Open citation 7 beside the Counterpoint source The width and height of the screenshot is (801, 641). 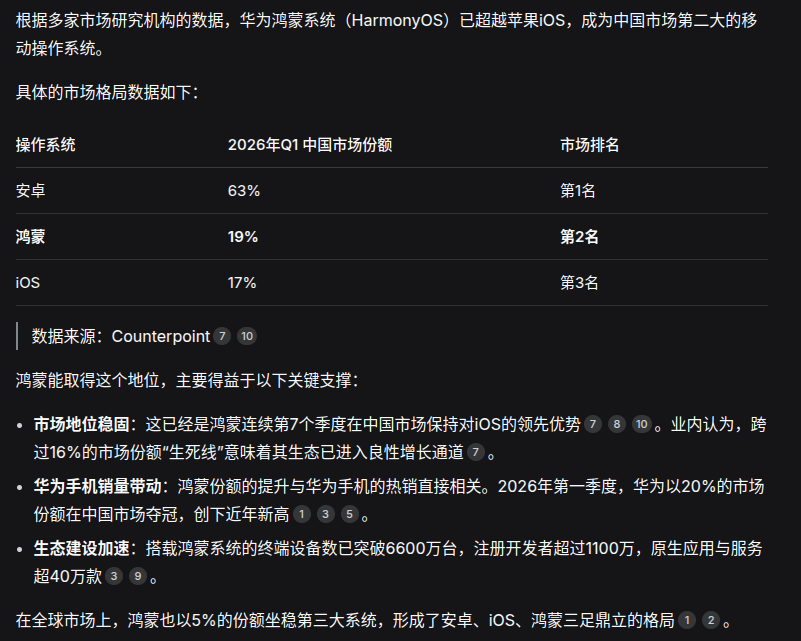222,336
